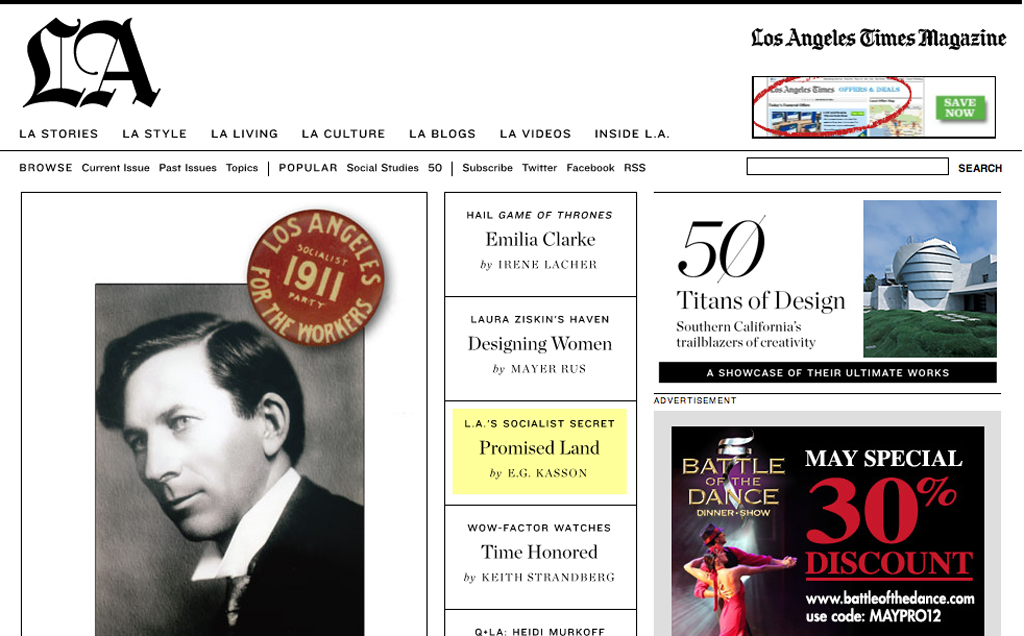Expand the BROWSE section
Image resolution: width=1024 pixels, height=636 pixels.
[45, 167]
